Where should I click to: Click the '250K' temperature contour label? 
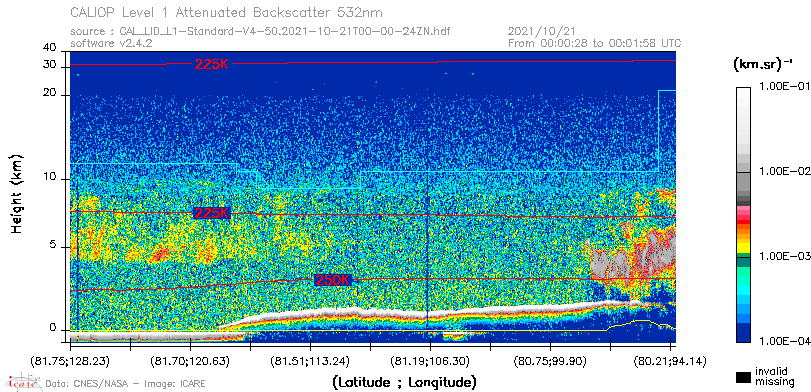pos(333,280)
